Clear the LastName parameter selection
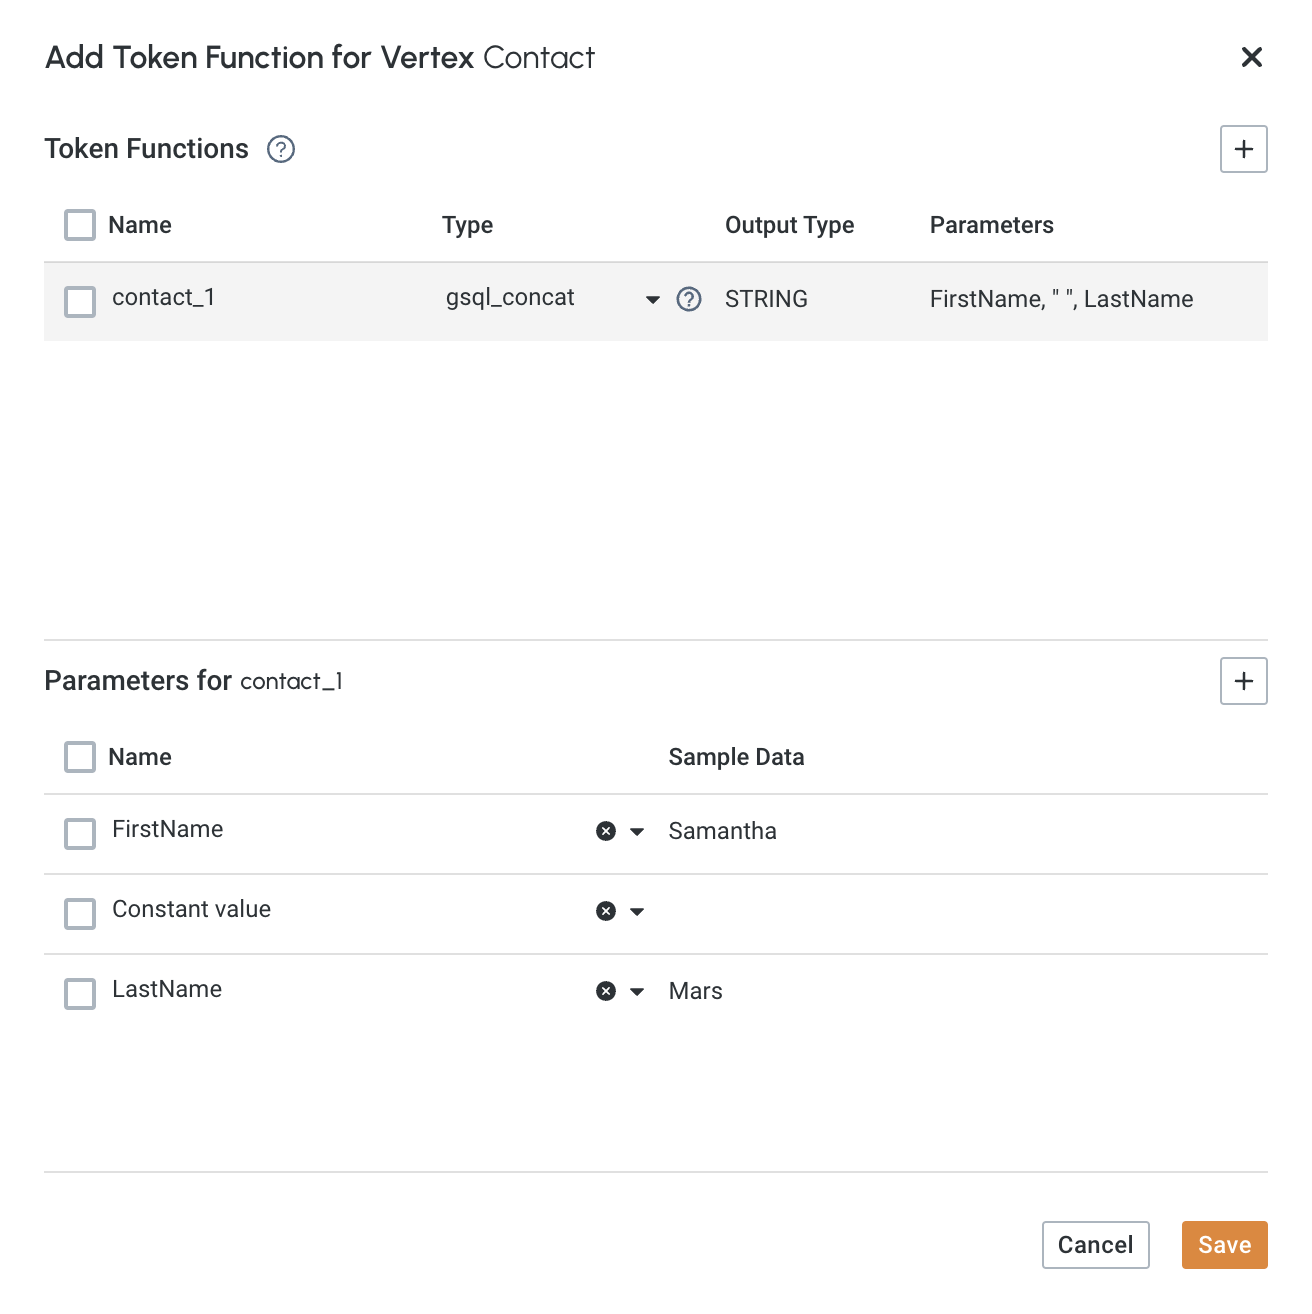The image size is (1312, 1314). point(606,991)
